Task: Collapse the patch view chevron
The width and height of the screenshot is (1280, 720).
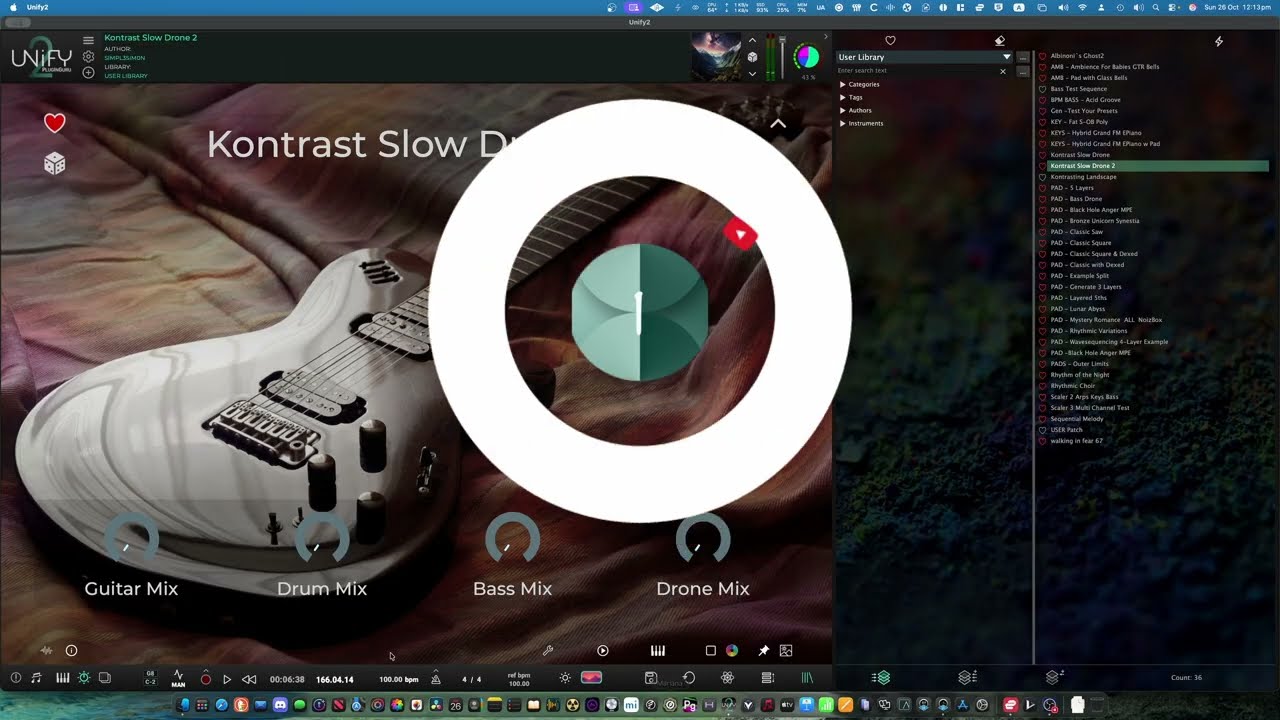Action: [x=778, y=124]
